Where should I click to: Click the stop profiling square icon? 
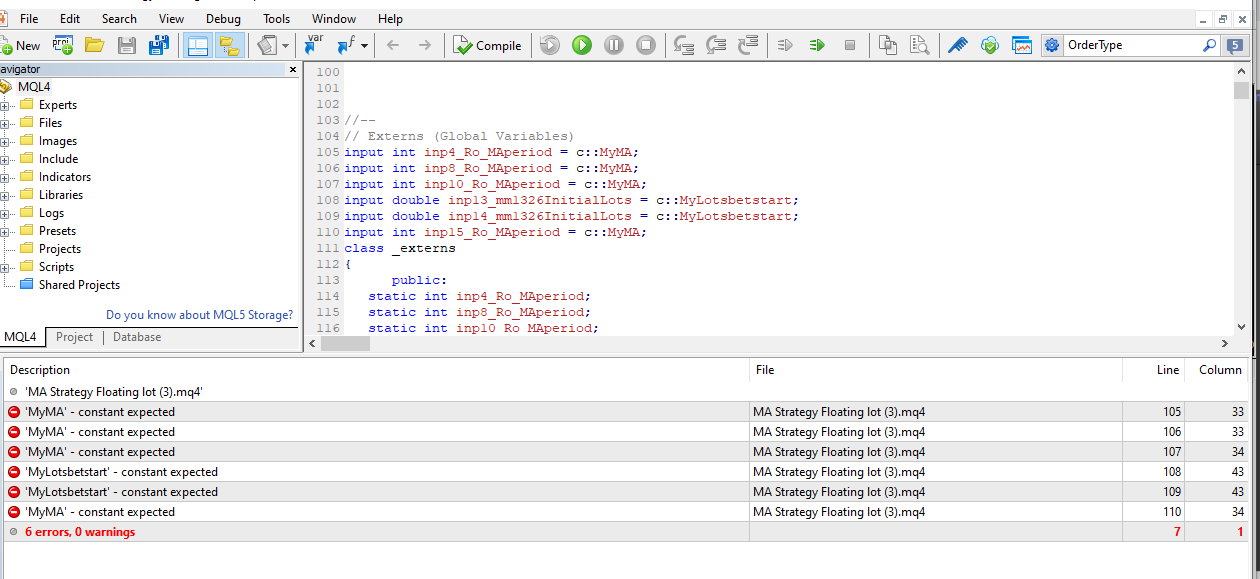[x=850, y=45]
